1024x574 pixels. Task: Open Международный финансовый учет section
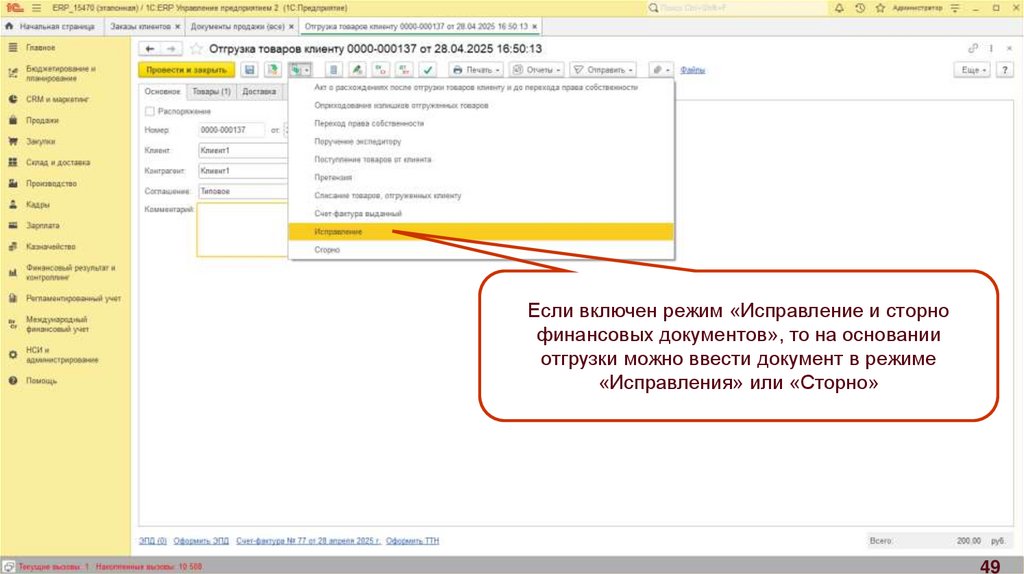click(57, 324)
